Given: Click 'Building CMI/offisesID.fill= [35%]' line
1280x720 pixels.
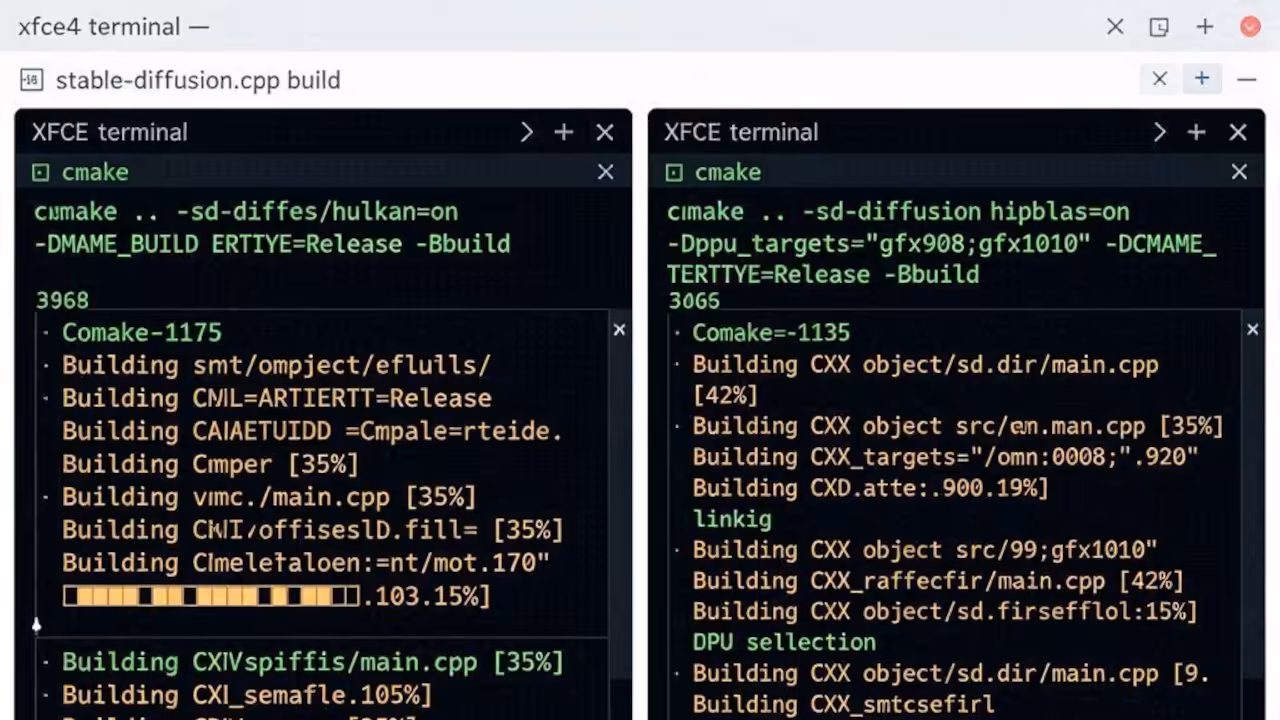Looking at the screenshot, I should (313, 530).
